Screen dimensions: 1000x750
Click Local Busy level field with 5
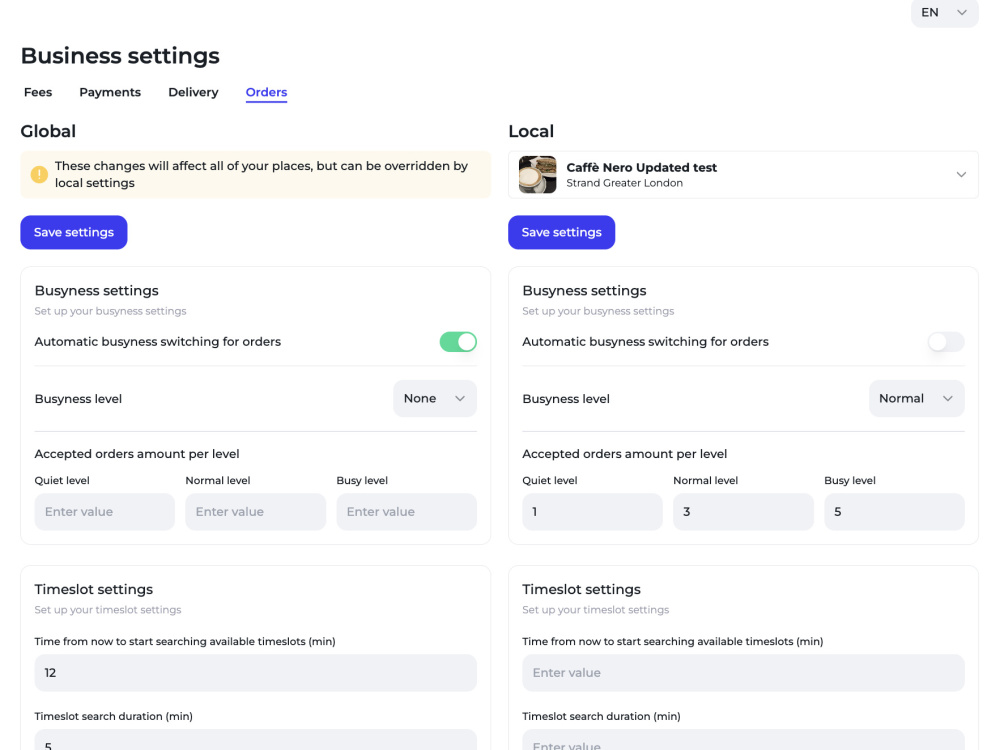click(894, 511)
